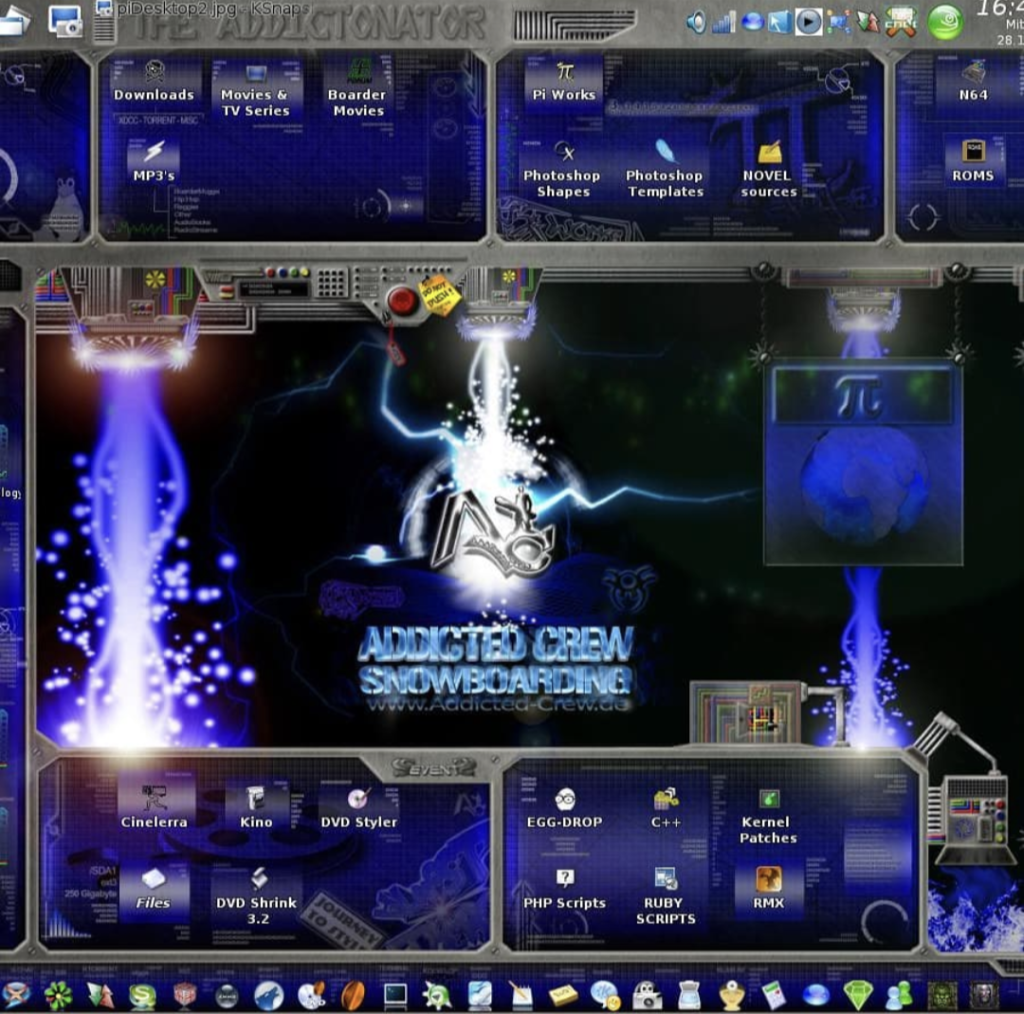The image size is (1024, 1014).
Task: Open the blue signal bars tray icon
Action: pos(724,22)
